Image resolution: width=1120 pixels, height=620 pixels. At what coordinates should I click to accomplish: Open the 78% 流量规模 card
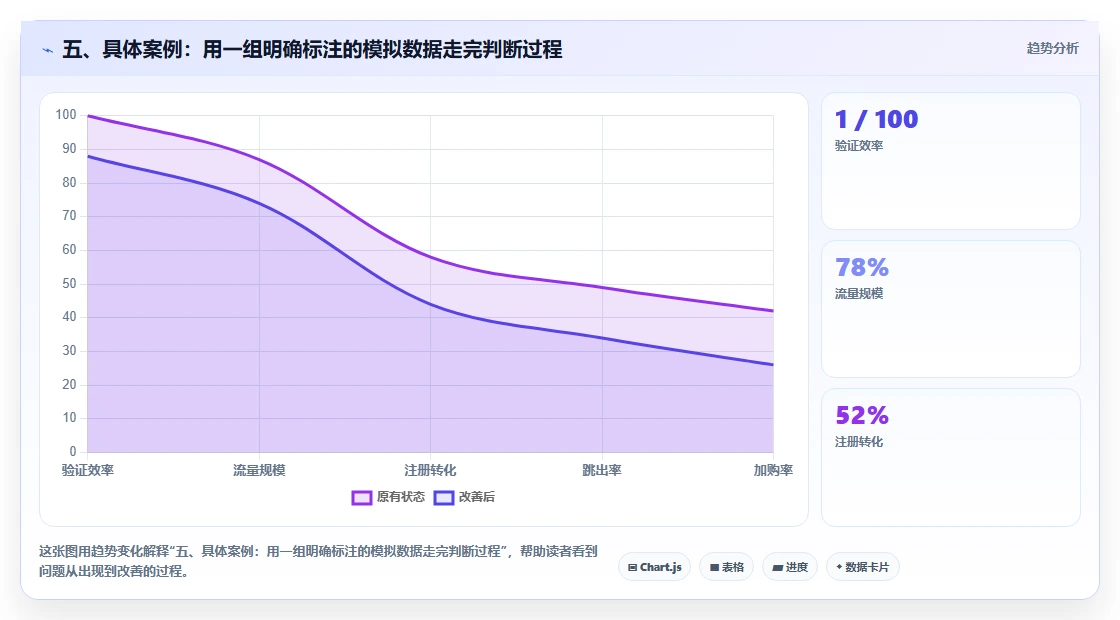(x=951, y=309)
